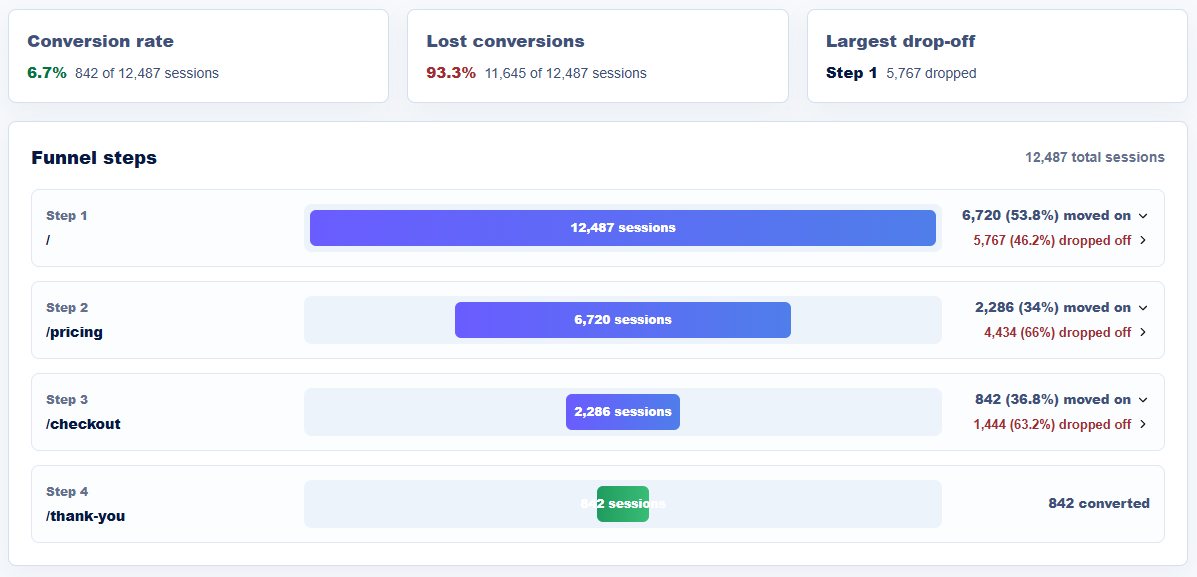Open the Conversion rate card

(x=198, y=56)
